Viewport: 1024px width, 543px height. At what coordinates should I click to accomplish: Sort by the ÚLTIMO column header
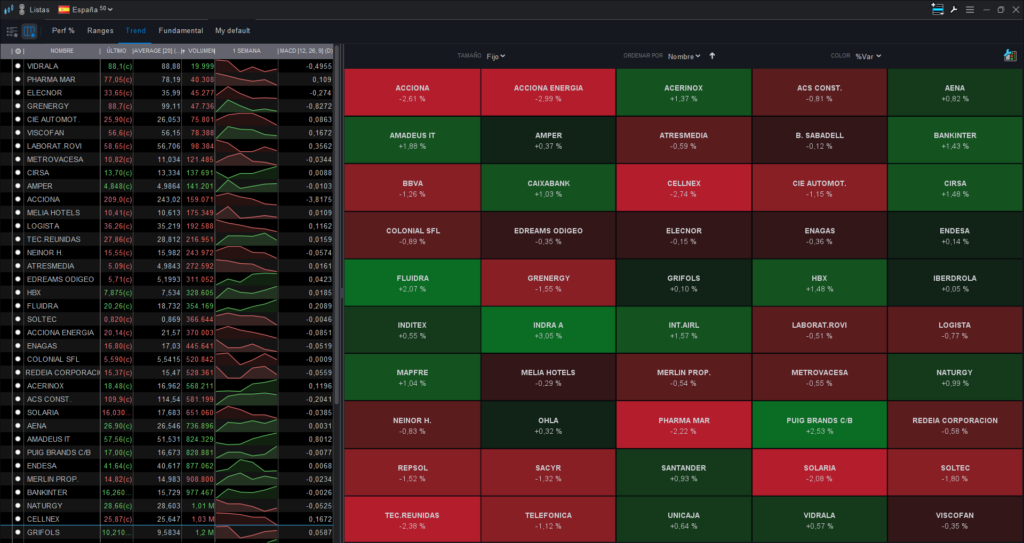tap(116, 51)
